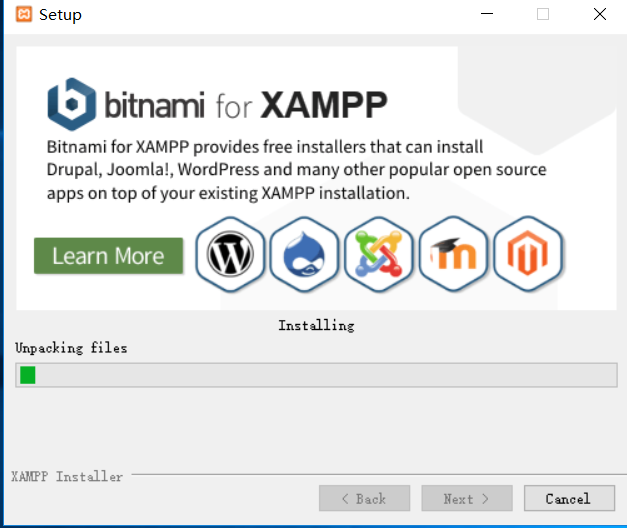This screenshot has width=627, height=528.
Task: Click the "bitnami for XAMPP" banner heading
Action: tap(246, 105)
